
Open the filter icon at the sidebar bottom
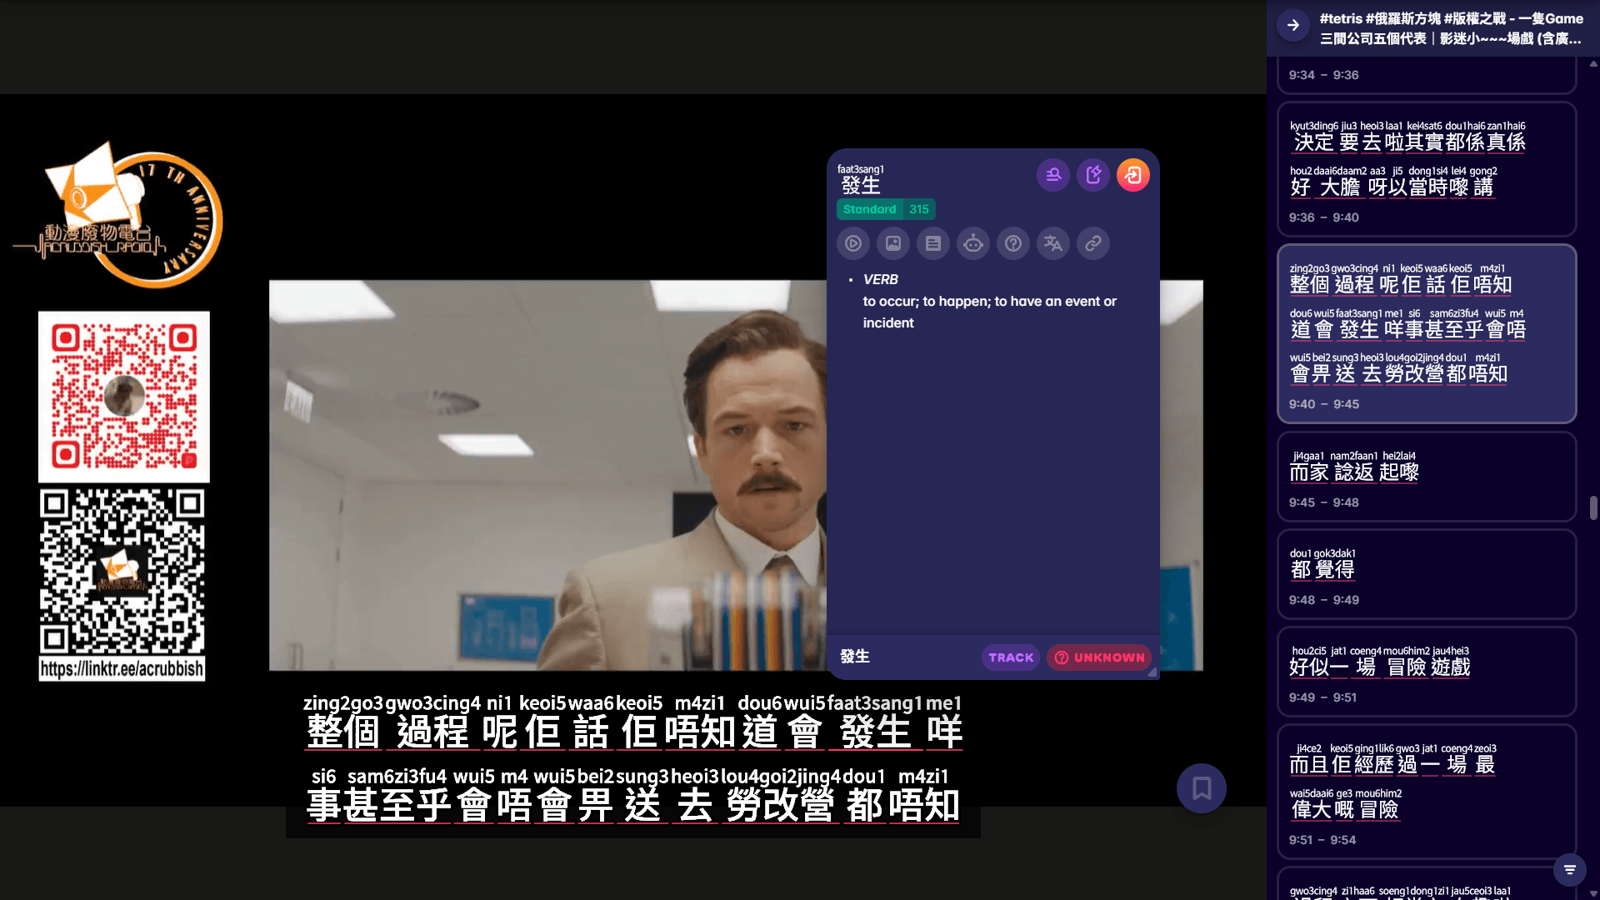1569,869
